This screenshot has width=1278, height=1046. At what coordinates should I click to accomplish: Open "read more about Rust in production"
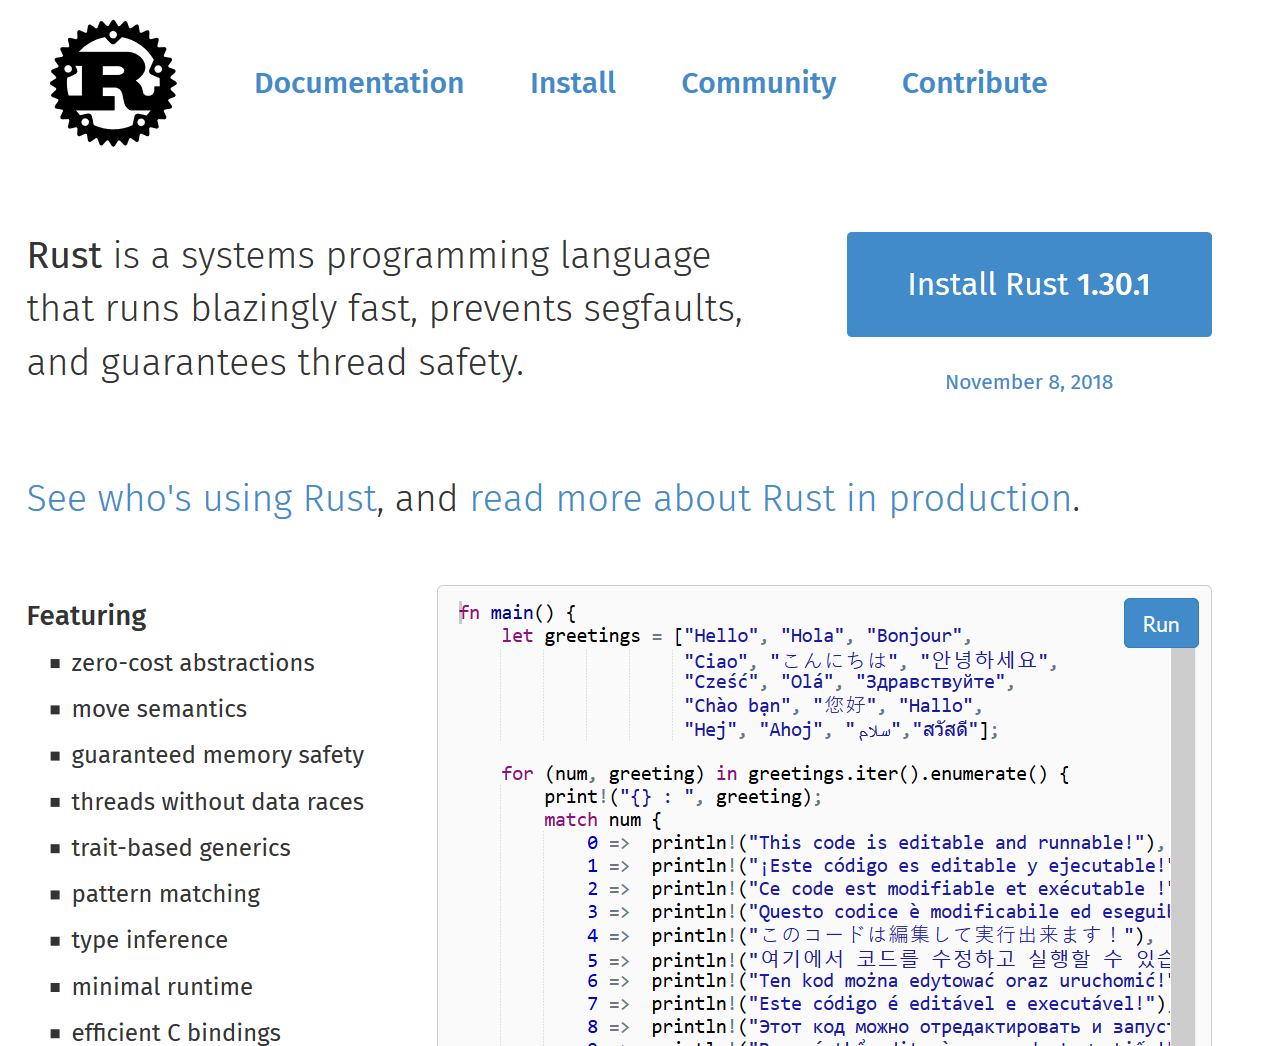(770, 498)
